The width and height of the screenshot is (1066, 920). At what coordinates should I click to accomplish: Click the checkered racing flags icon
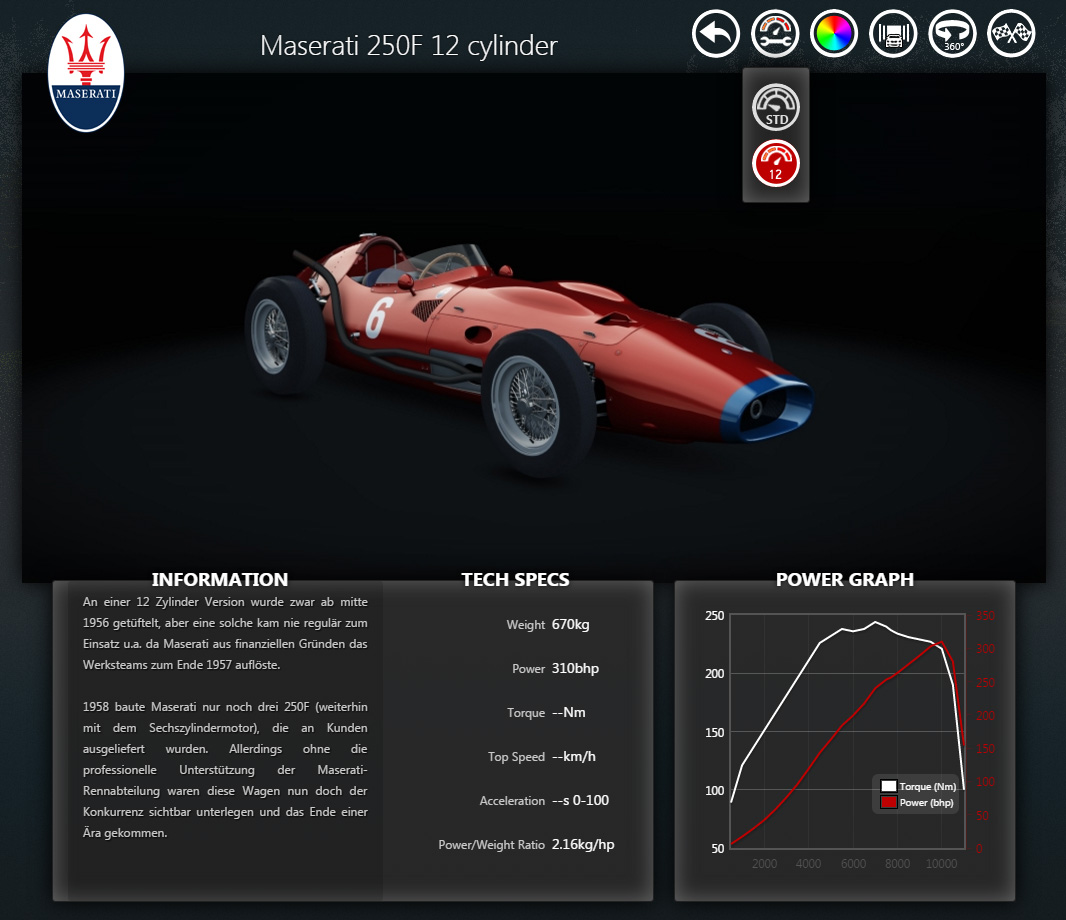point(1012,33)
